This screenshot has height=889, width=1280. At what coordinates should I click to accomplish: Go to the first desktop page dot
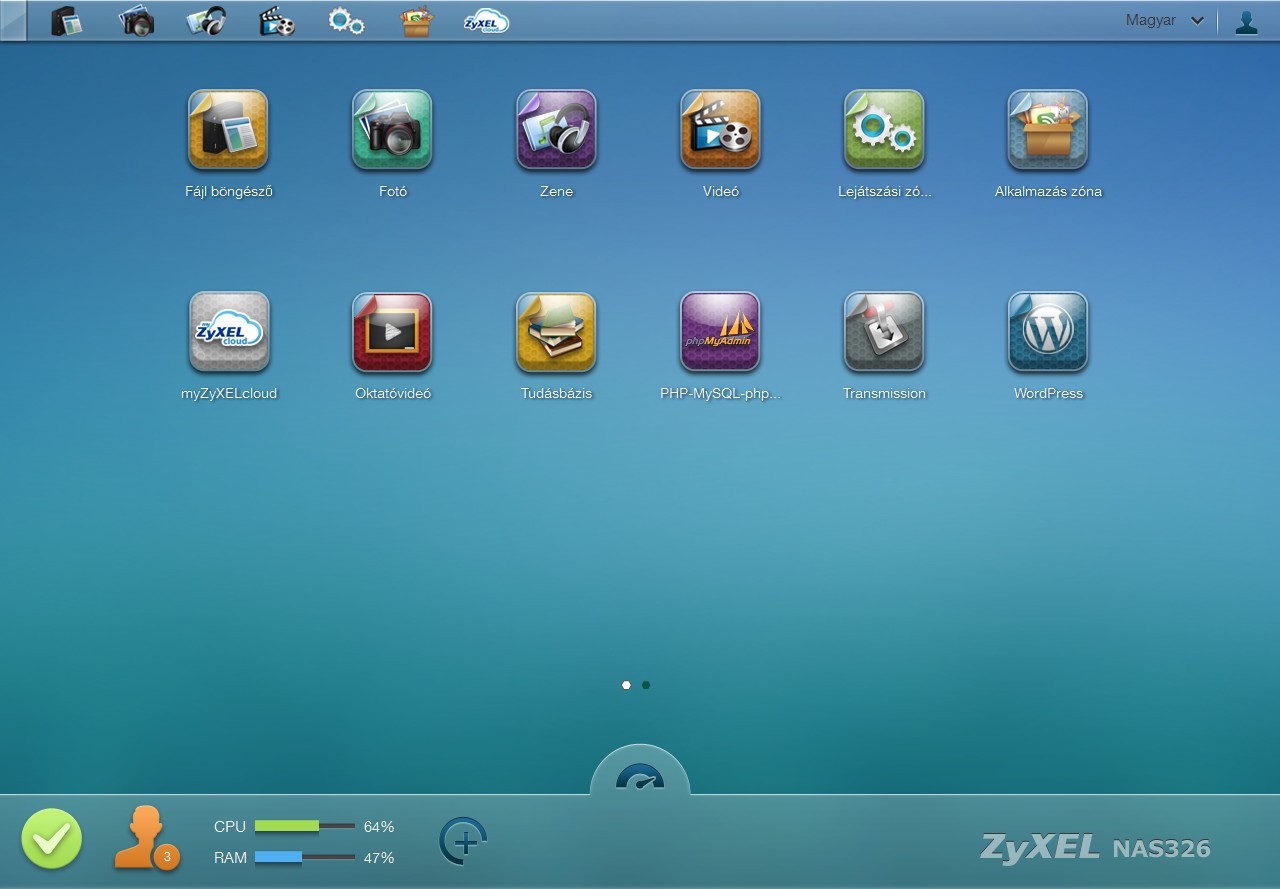pos(626,685)
